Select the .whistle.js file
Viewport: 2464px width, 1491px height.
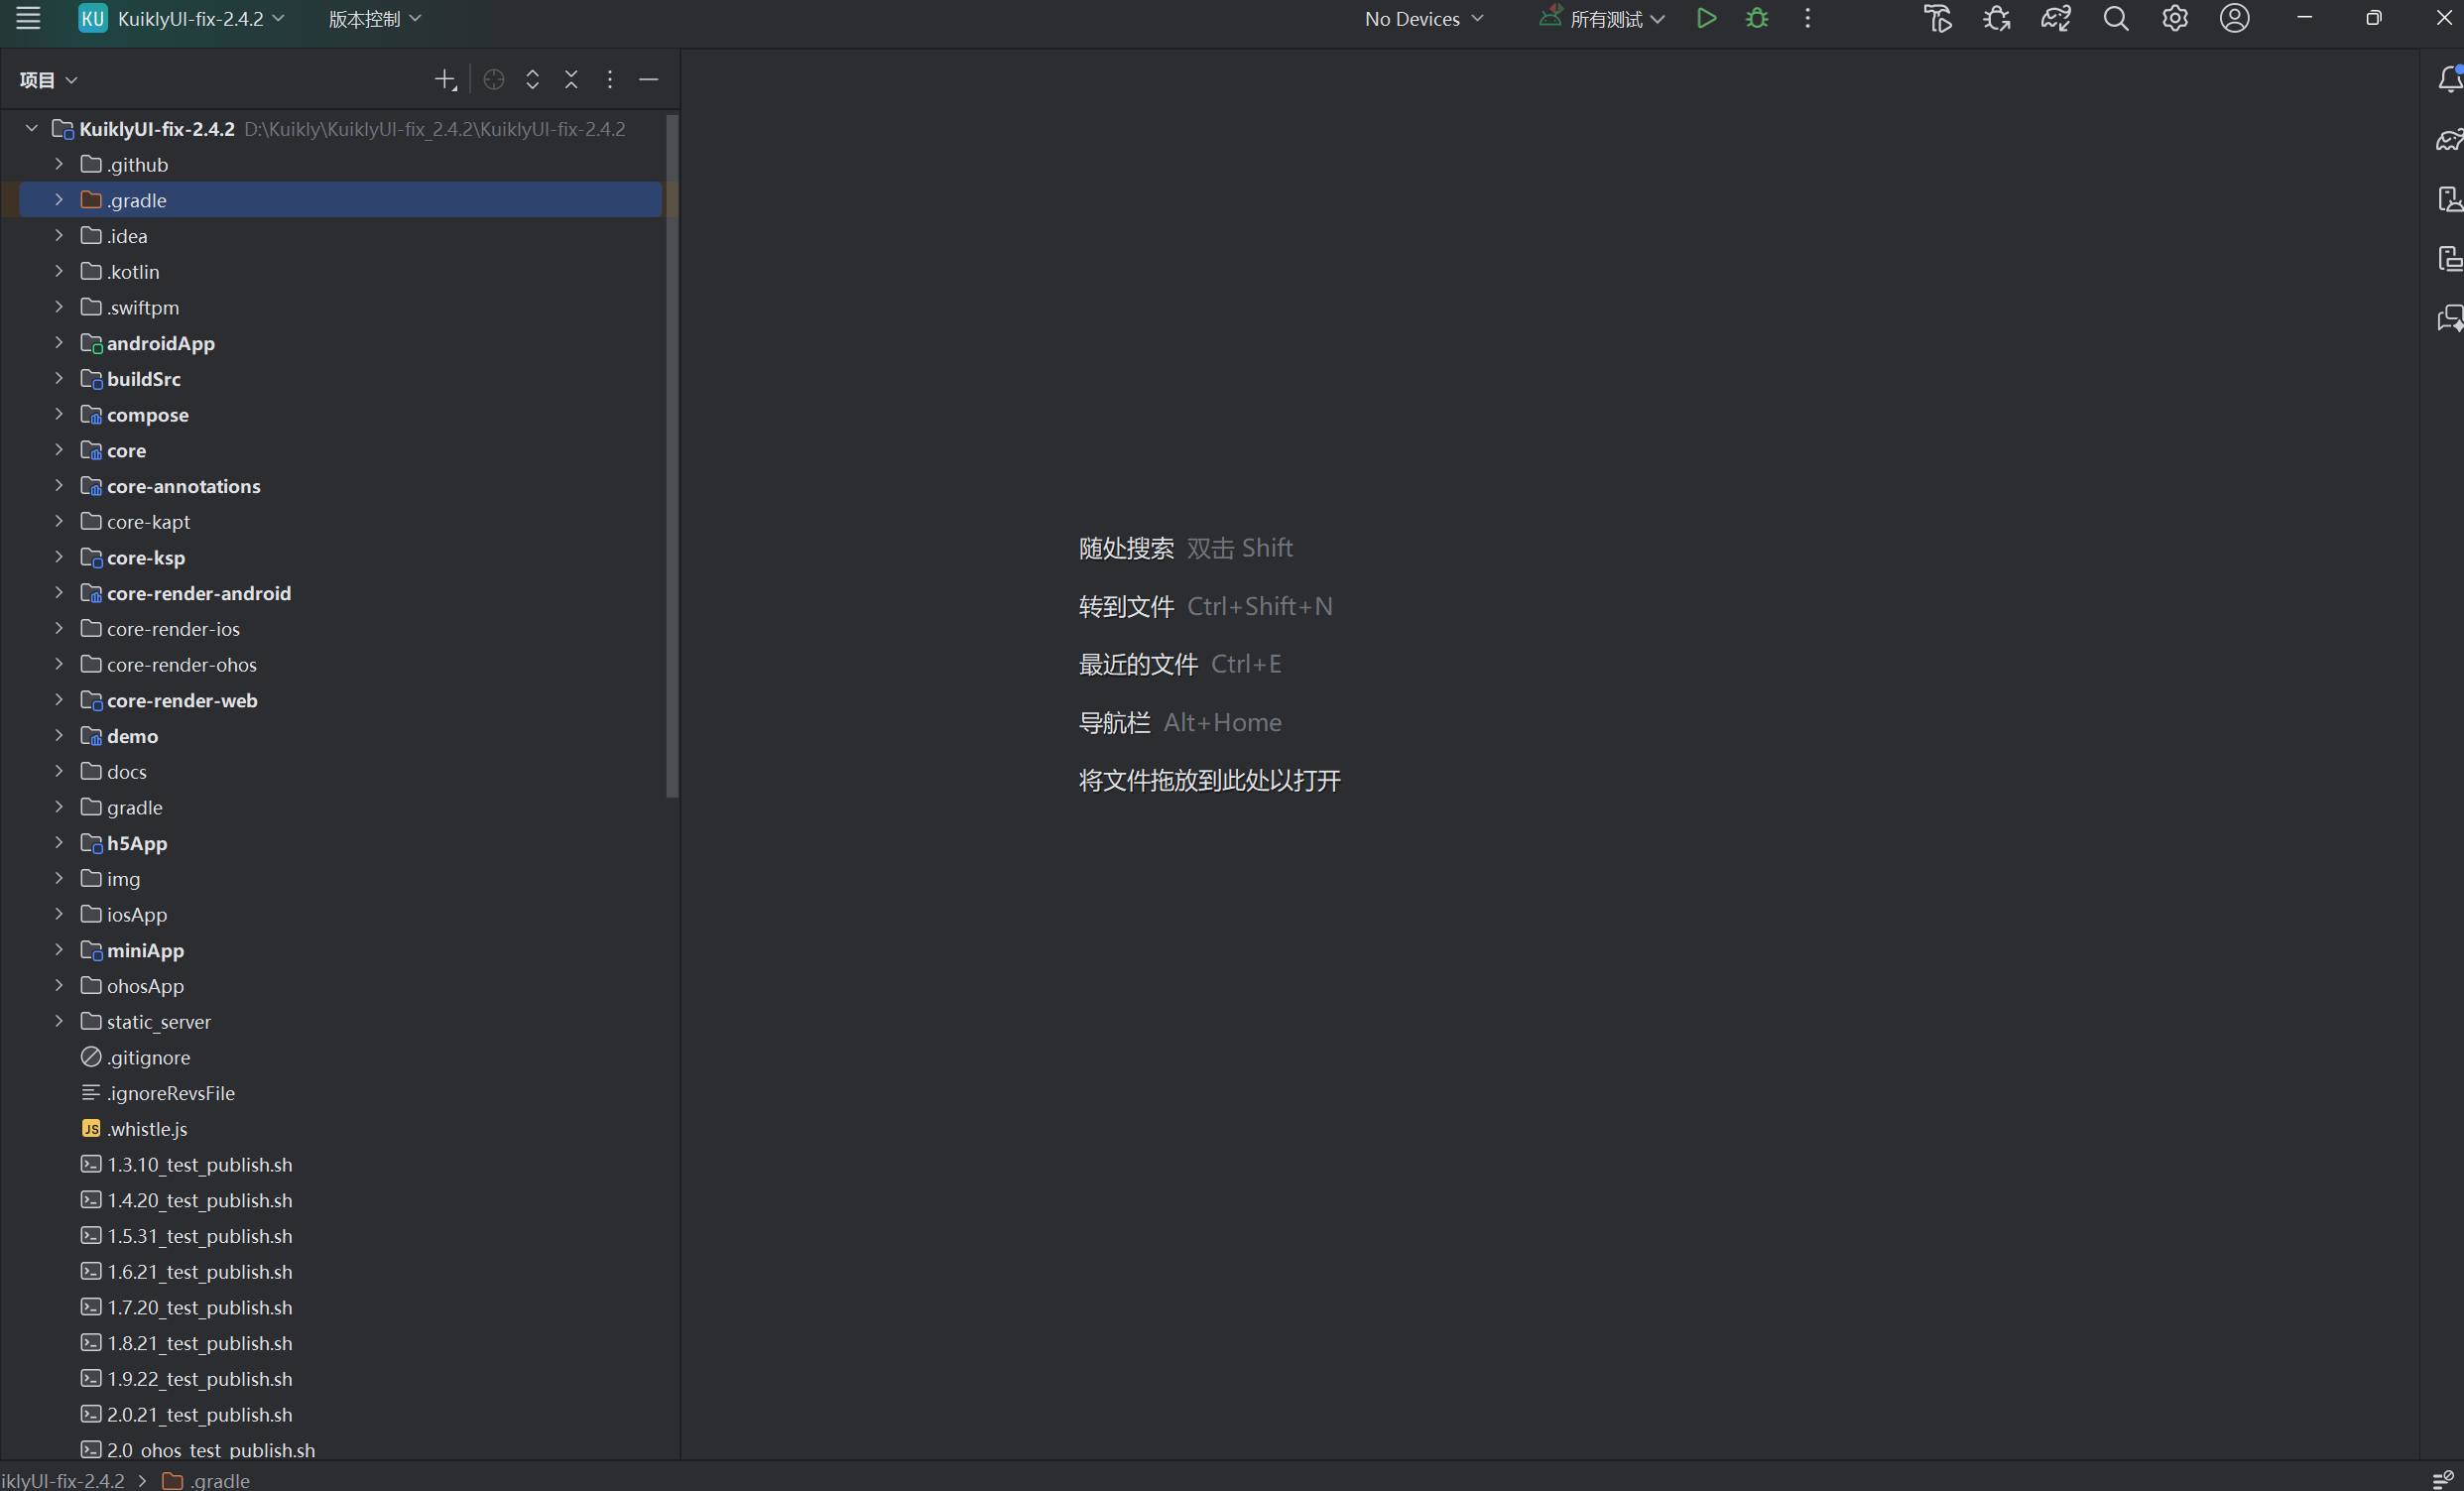pyautogui.click(x=147, y=1129)
